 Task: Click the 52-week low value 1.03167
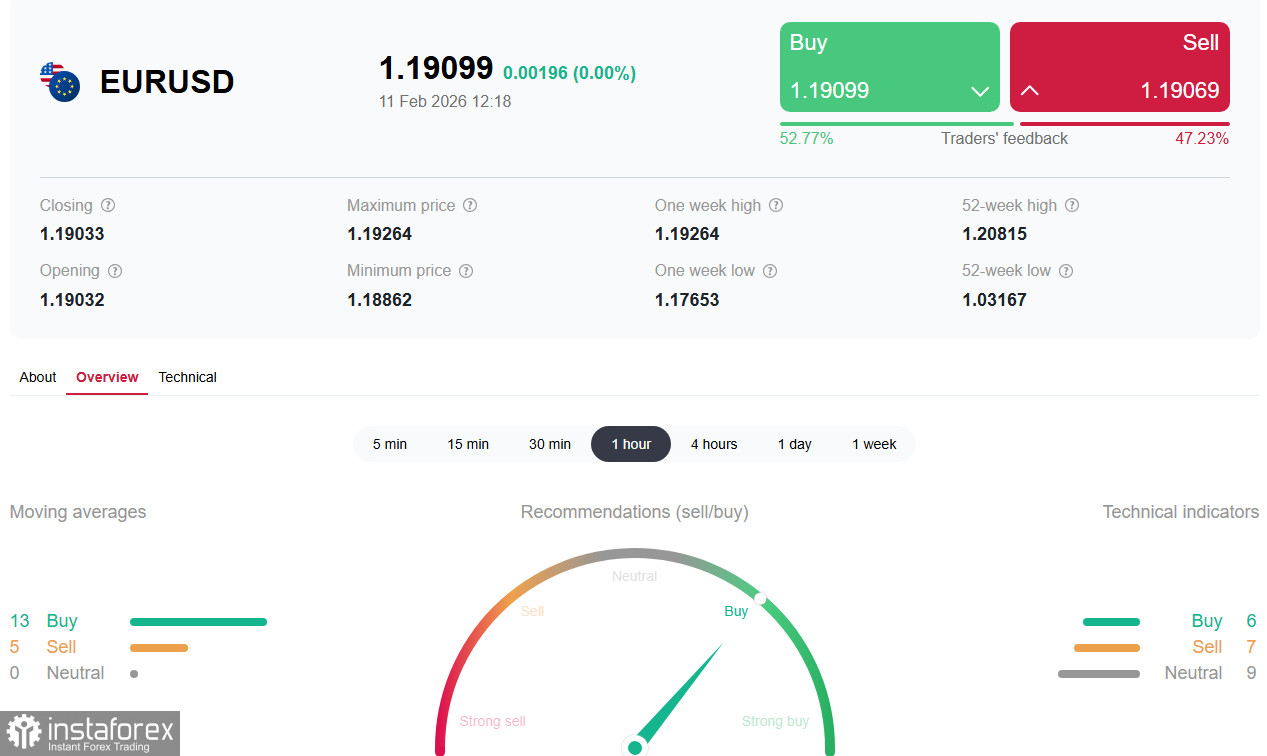994,299
